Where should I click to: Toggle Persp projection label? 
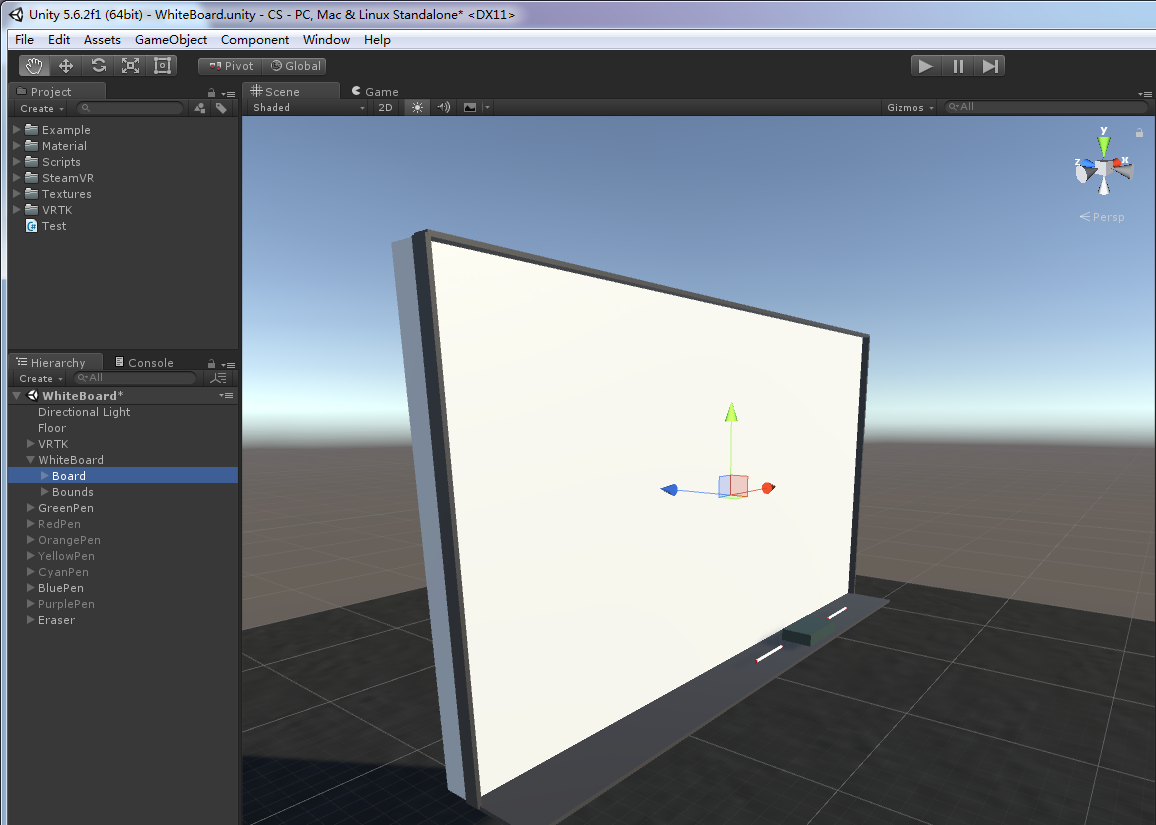(1102, 217)
